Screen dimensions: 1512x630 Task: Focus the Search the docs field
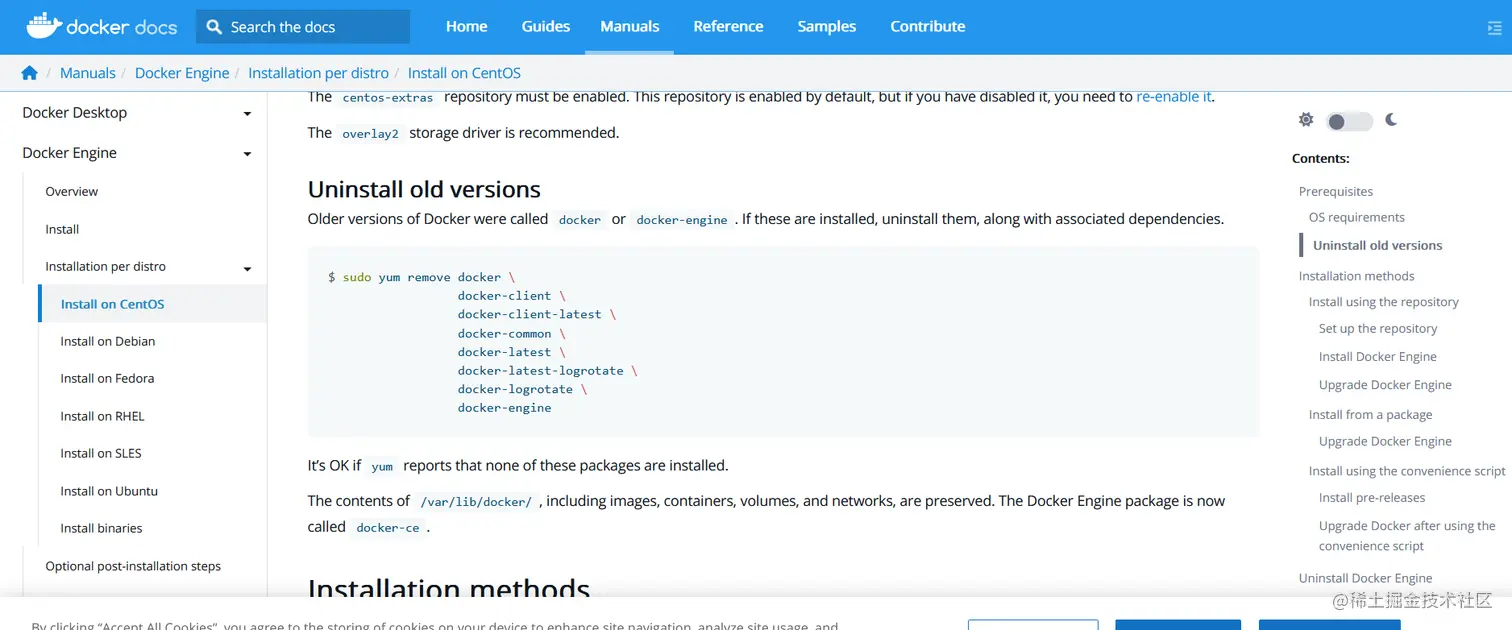(303, 27)
